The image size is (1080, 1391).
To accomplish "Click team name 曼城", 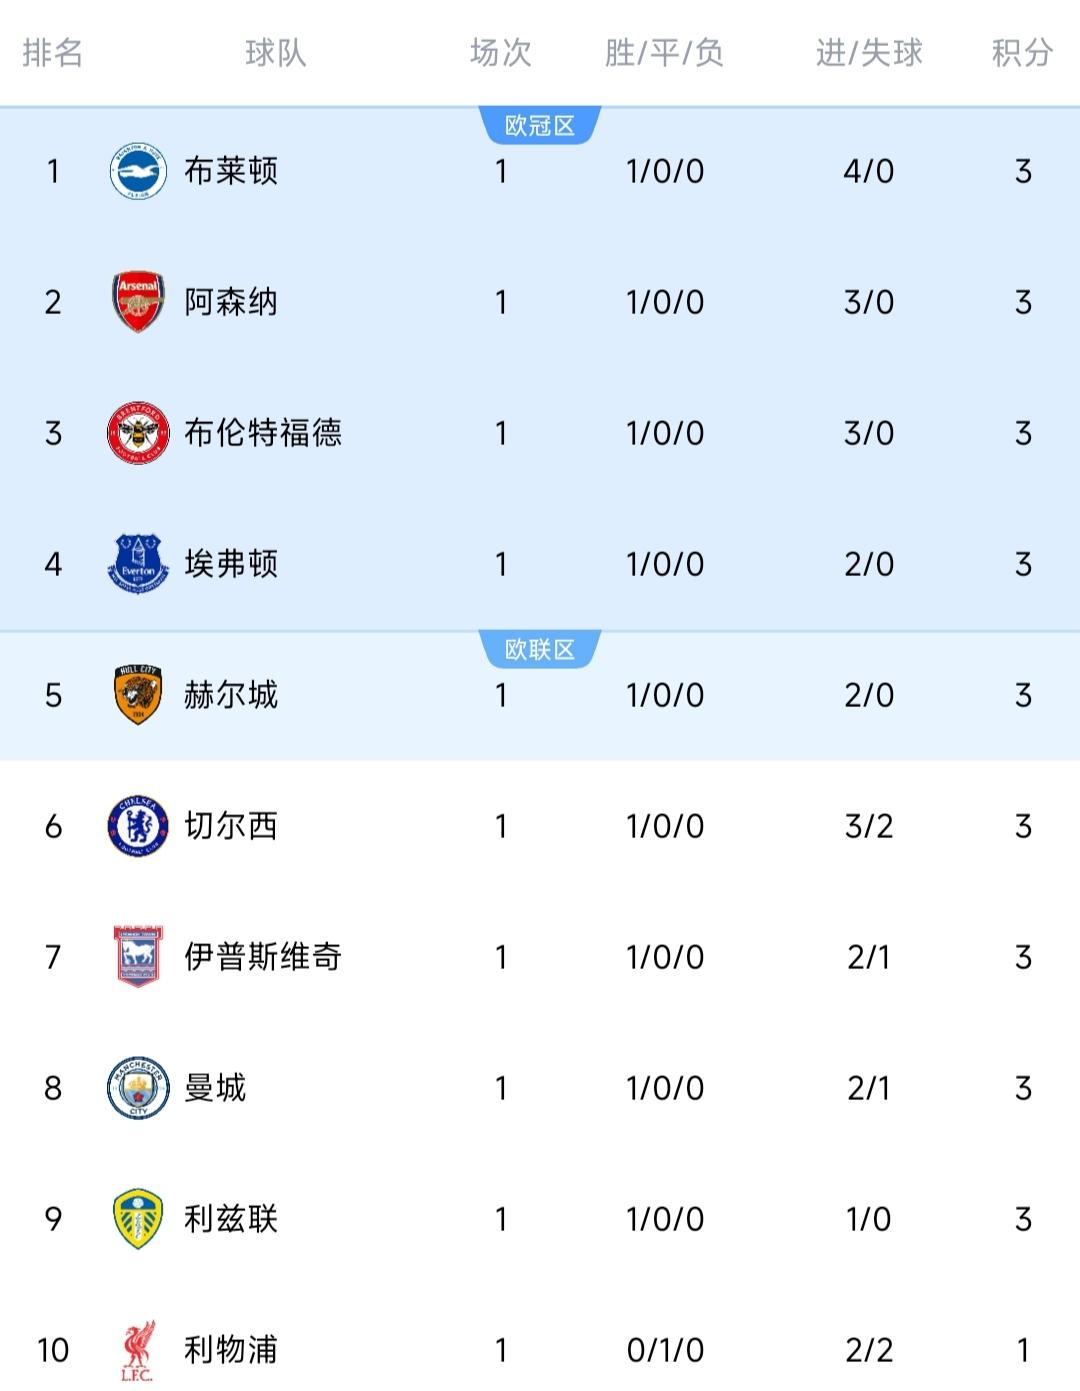I will click(215, 1088).
